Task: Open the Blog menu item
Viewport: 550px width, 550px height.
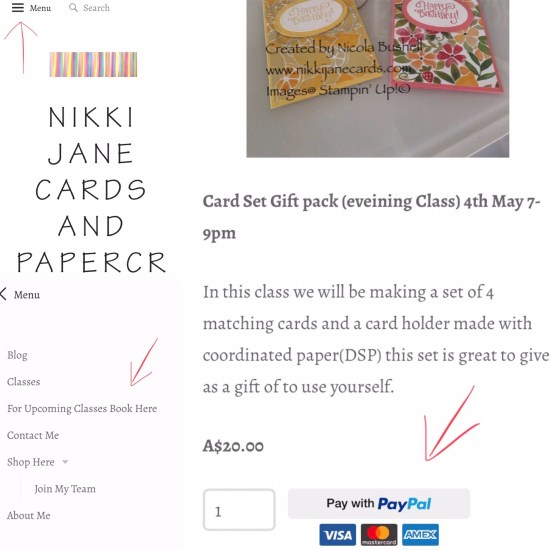Action: click(x=17, y=355)
